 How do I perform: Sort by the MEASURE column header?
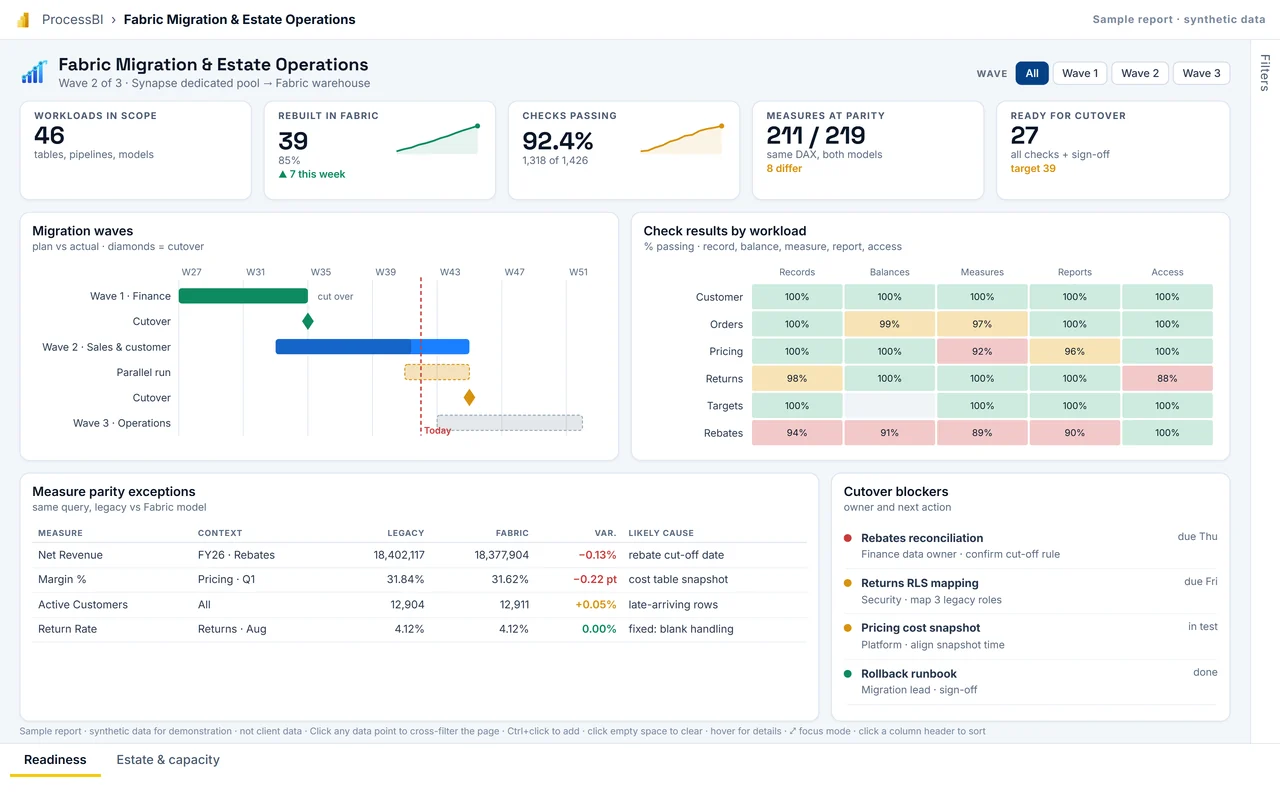point(60,533)
